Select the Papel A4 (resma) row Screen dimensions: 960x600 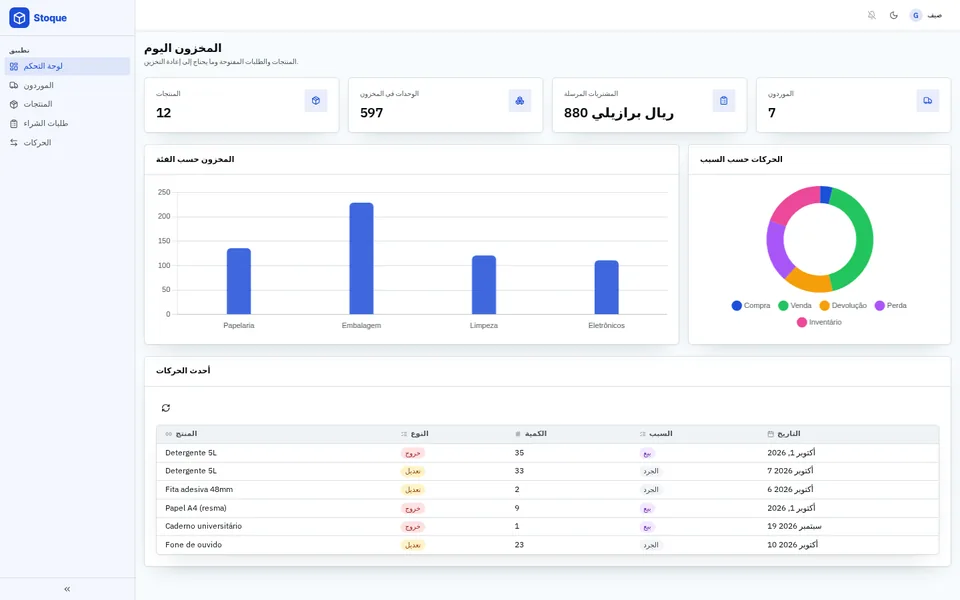pyautogui.click(x=547, y=508)
